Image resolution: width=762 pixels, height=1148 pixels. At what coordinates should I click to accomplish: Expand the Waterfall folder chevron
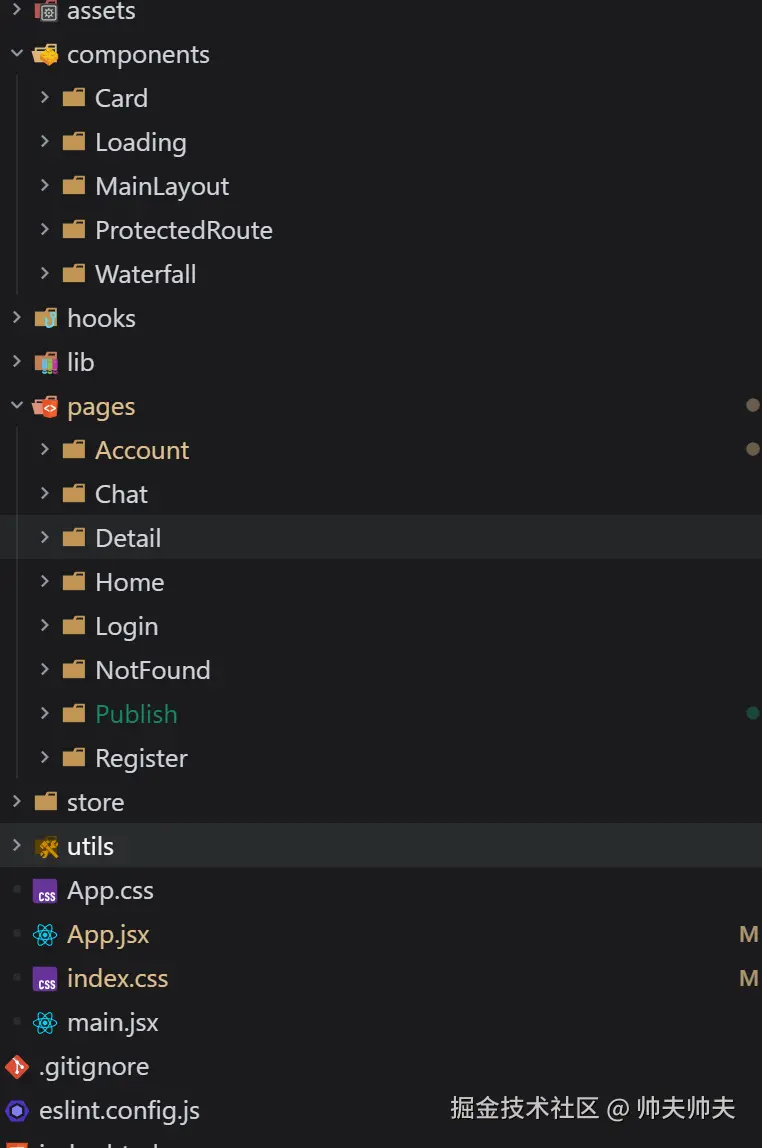click(x=45, y=274)
